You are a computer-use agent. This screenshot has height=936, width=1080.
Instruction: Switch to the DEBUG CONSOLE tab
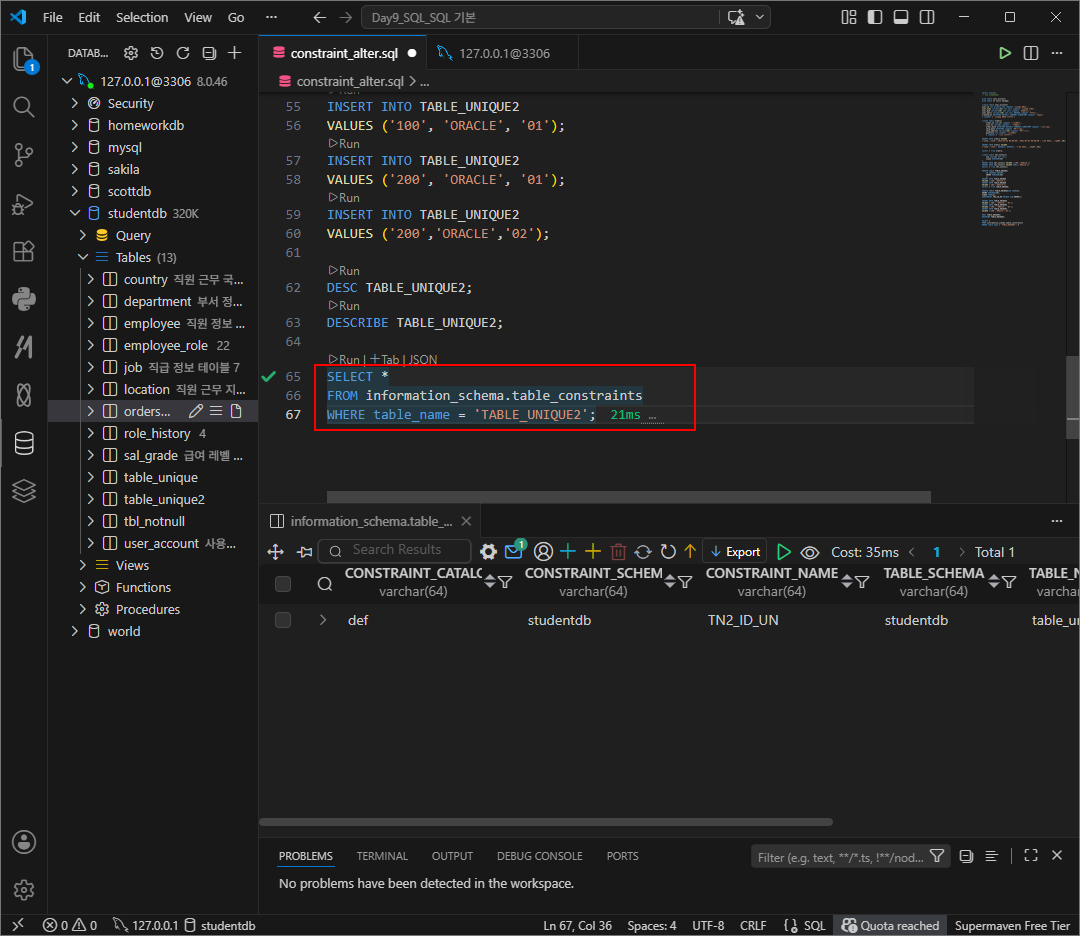pos(540,856)
